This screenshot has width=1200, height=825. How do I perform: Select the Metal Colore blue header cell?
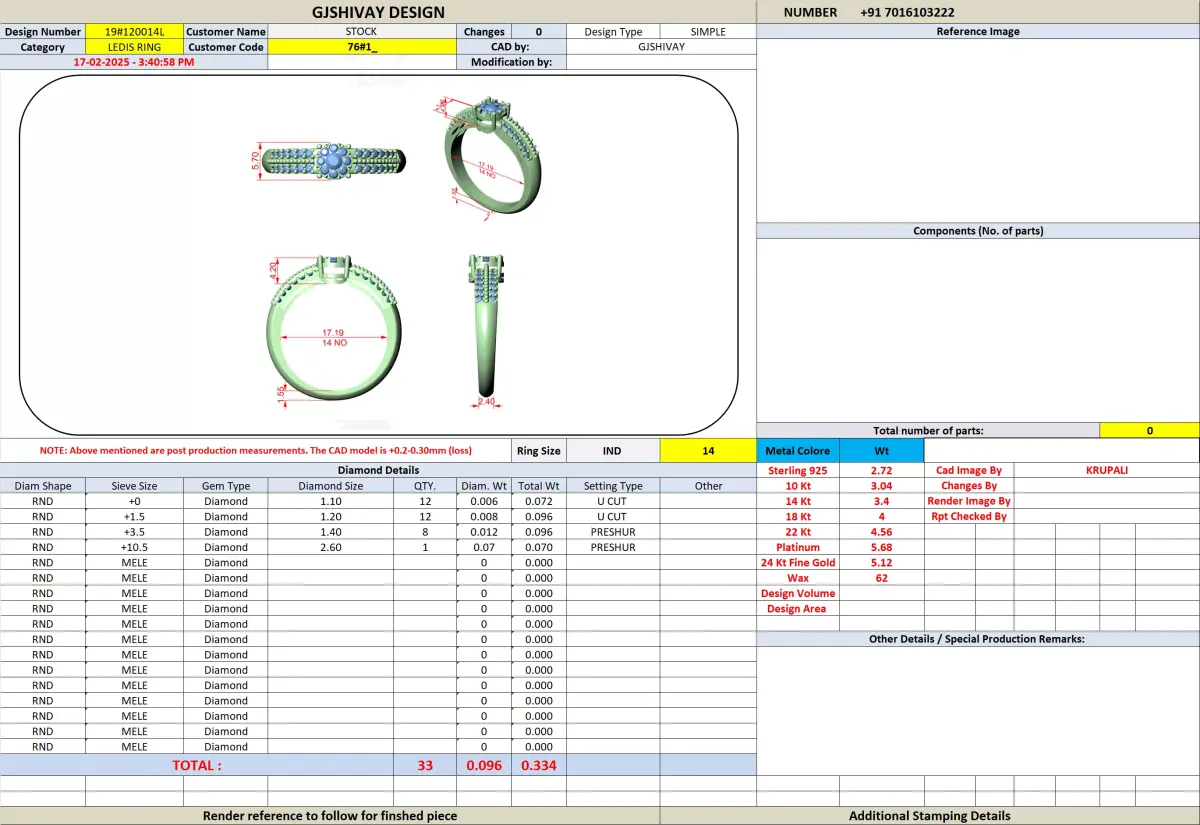[798, 451]
